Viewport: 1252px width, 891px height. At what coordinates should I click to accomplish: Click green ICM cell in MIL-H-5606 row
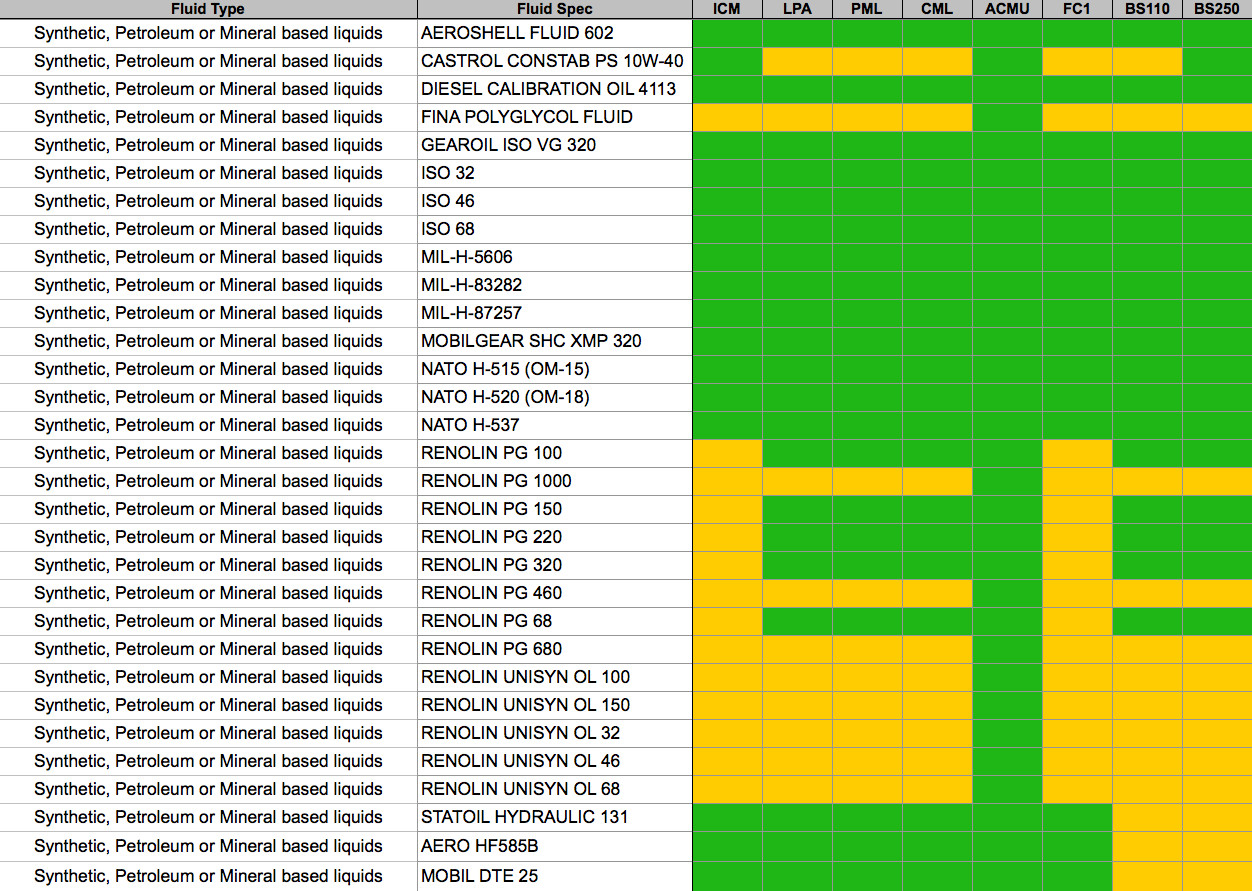point(727,257)
